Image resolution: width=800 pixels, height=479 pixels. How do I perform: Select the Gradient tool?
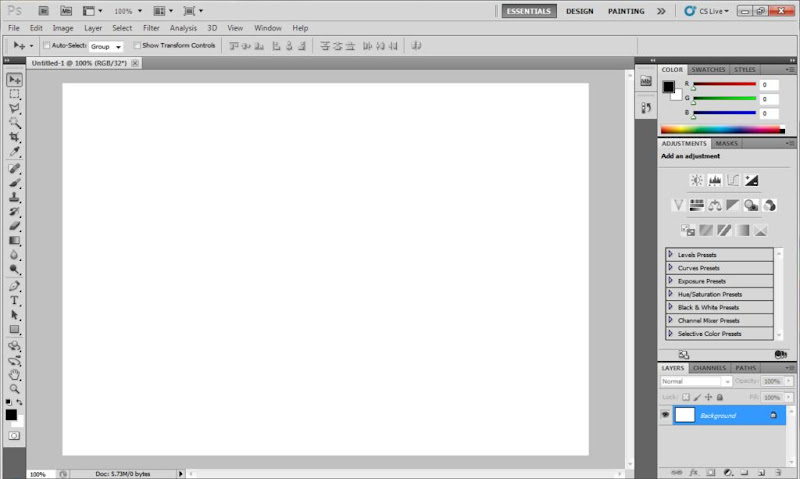click(x=14, y=240)
